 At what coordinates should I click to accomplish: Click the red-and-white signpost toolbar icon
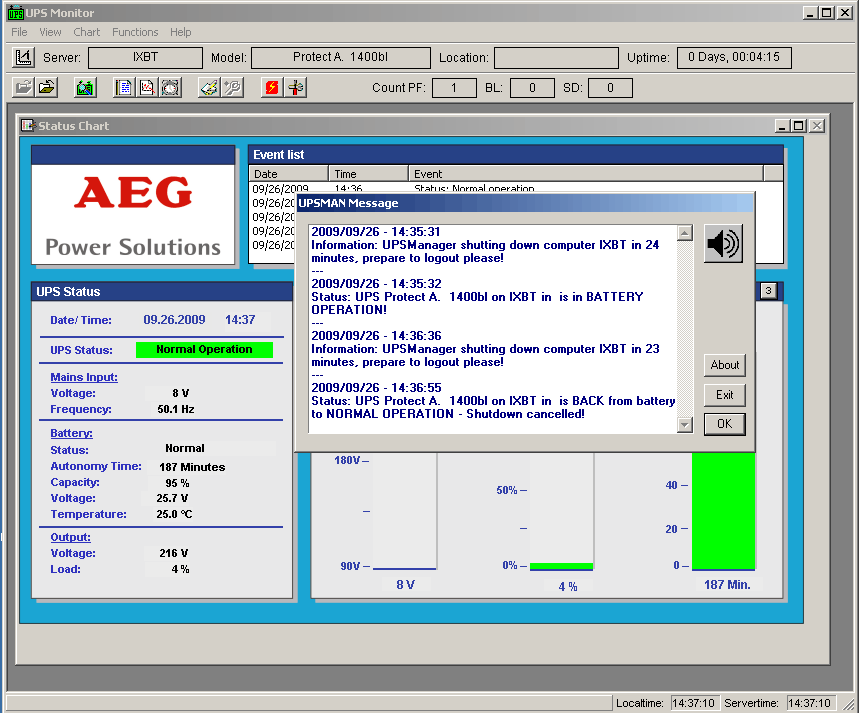pyautogui.click(x=296, y=88)
